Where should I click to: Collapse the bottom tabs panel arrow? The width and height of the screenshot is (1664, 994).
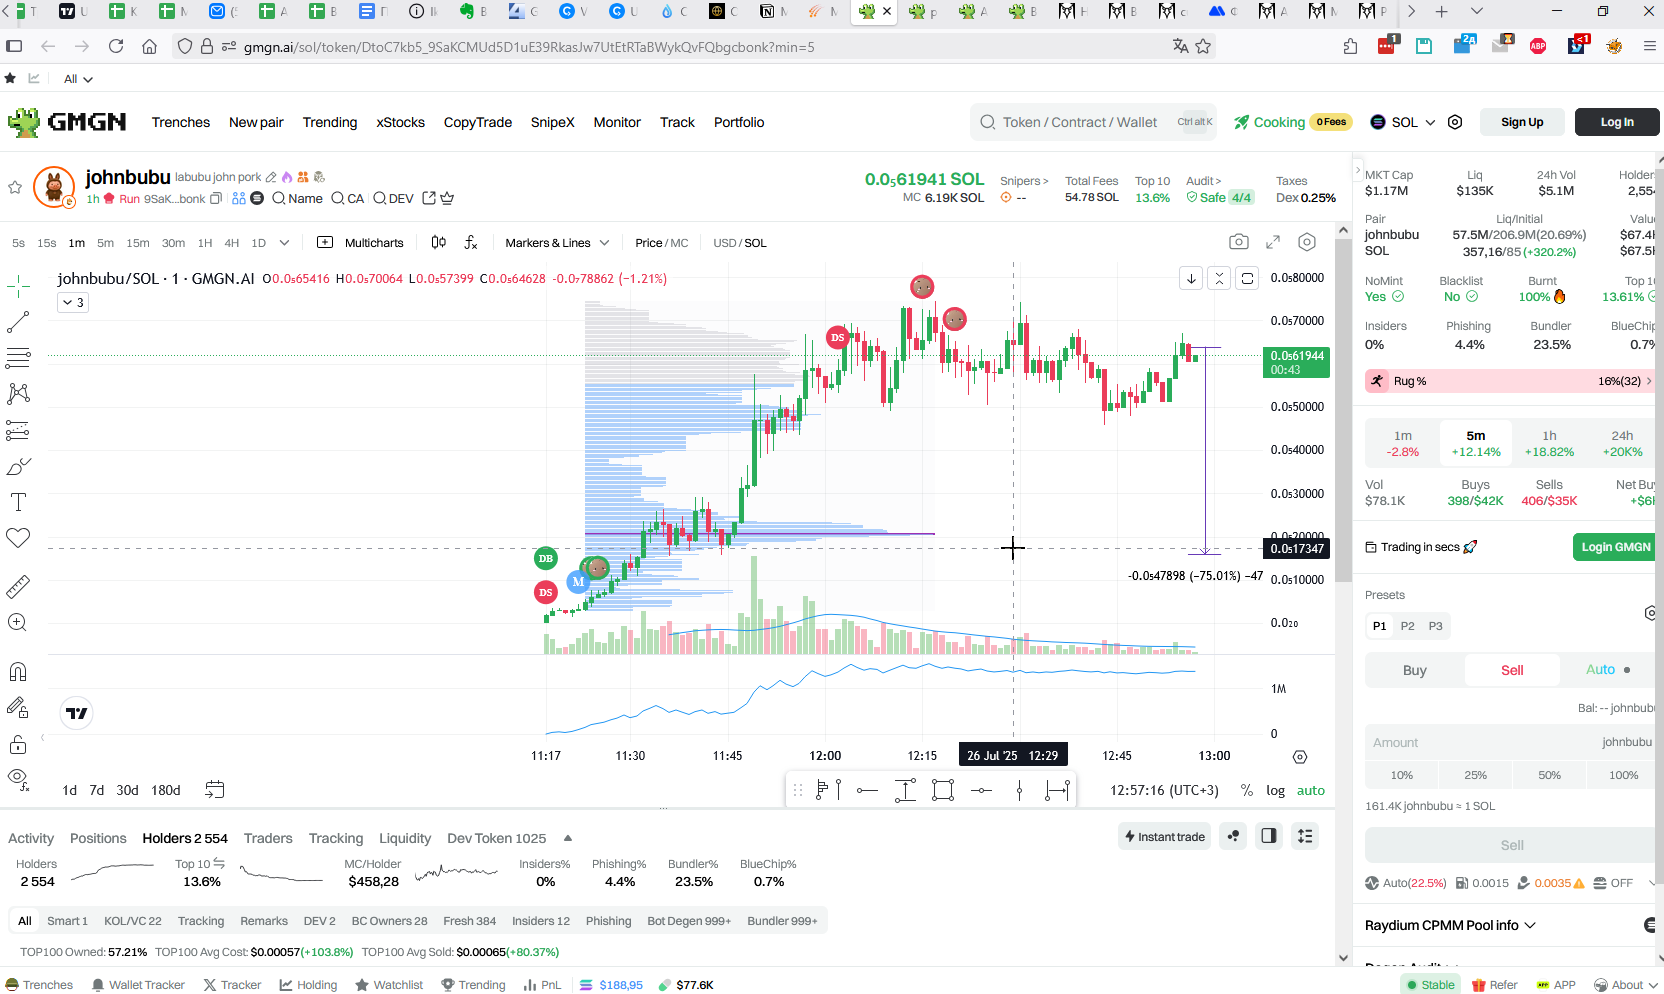point(568,838)
